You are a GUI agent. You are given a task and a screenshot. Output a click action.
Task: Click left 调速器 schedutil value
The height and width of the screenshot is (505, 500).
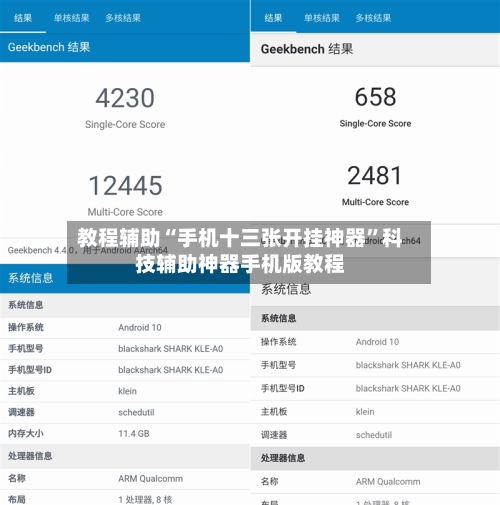[x=136, y=412]
